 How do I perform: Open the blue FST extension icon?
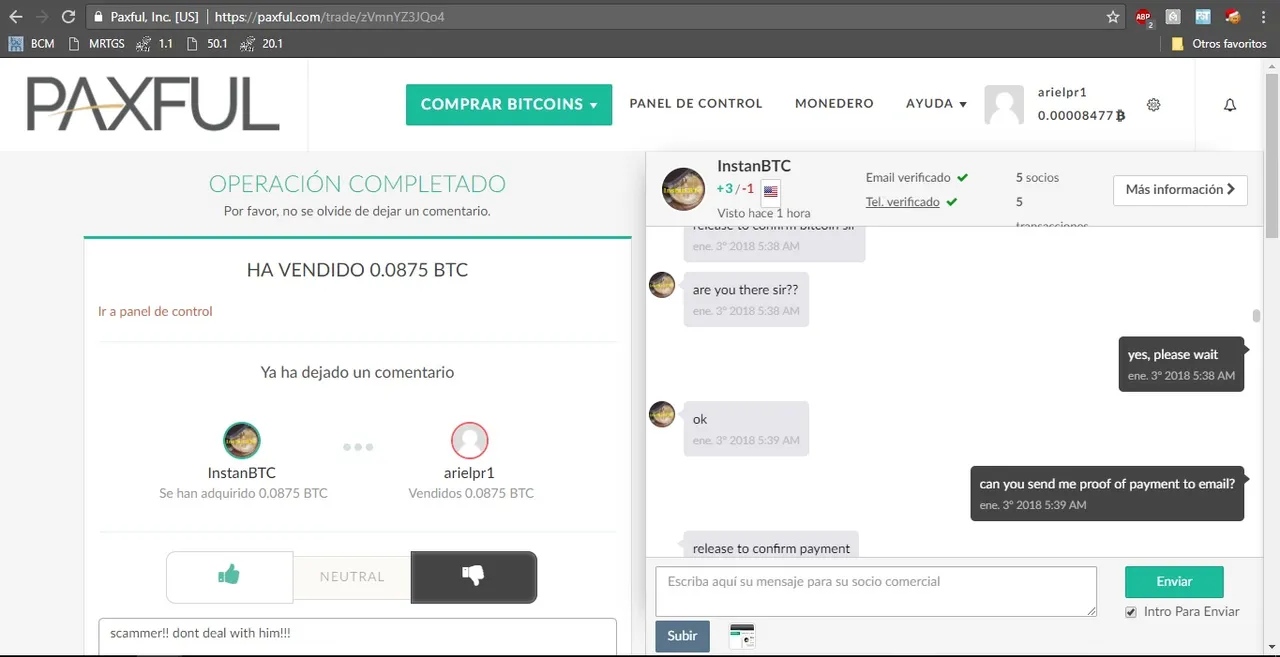click(1203, 17)
